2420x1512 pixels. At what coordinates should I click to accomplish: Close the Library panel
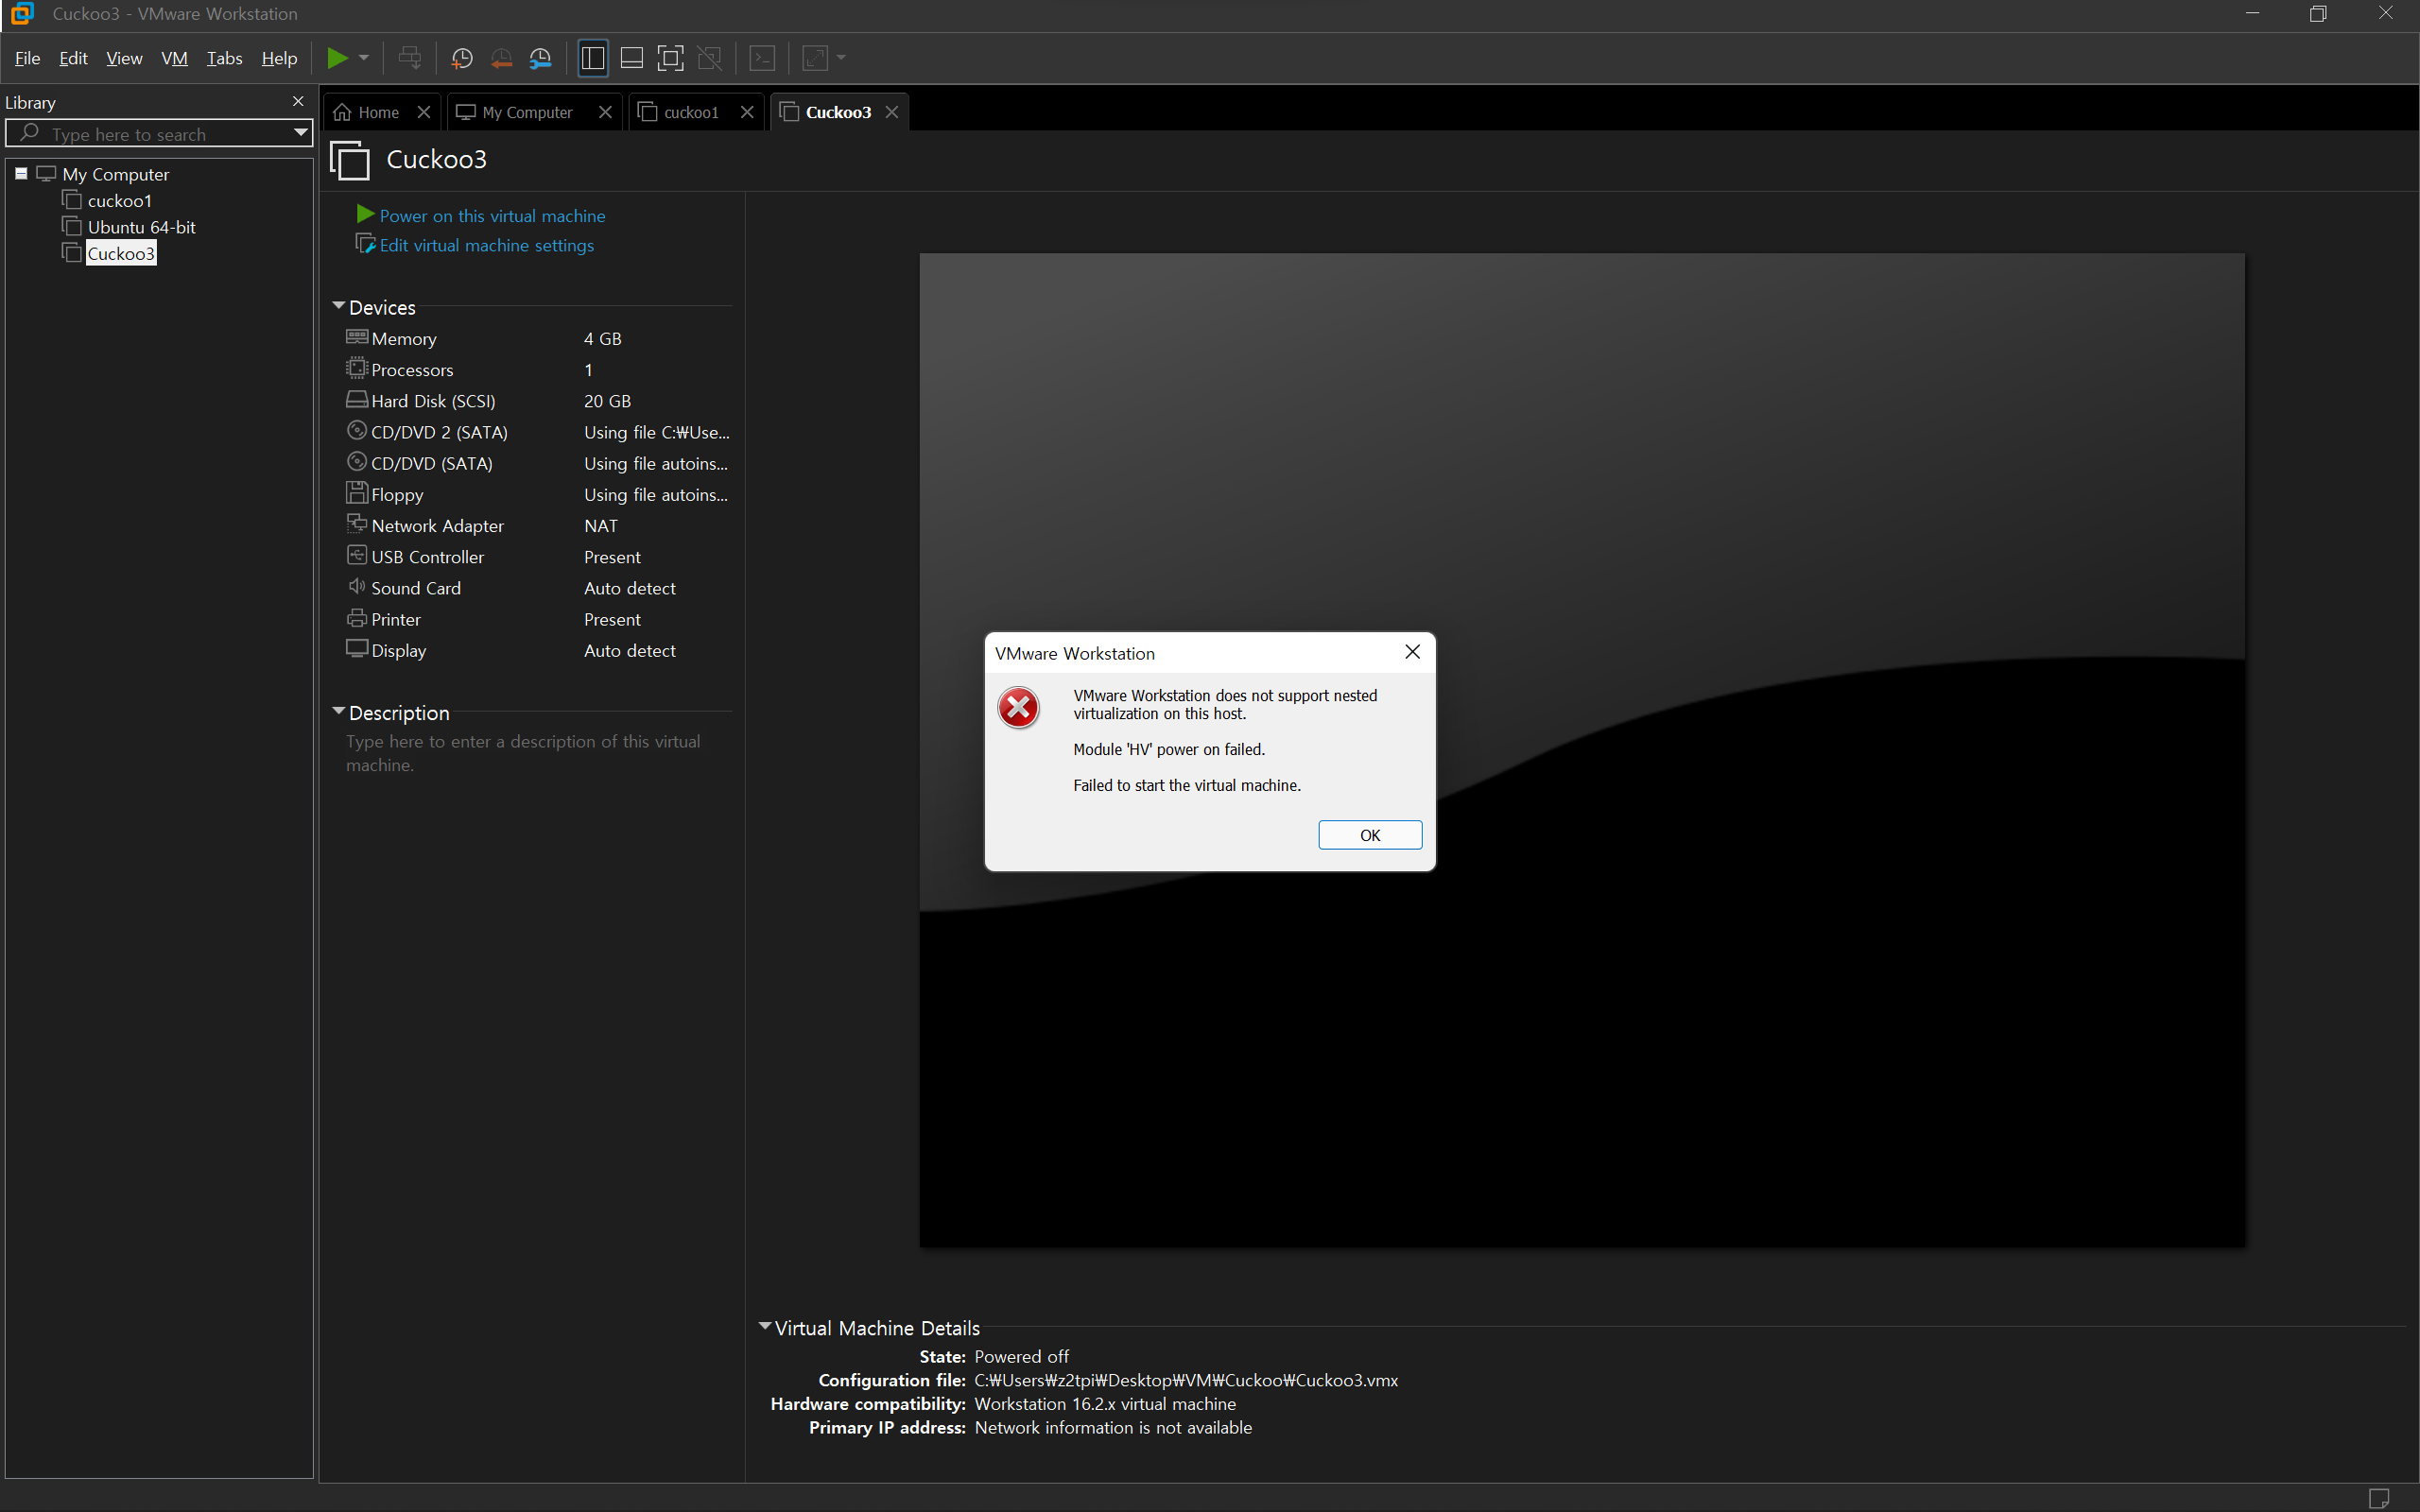(298, 102)
